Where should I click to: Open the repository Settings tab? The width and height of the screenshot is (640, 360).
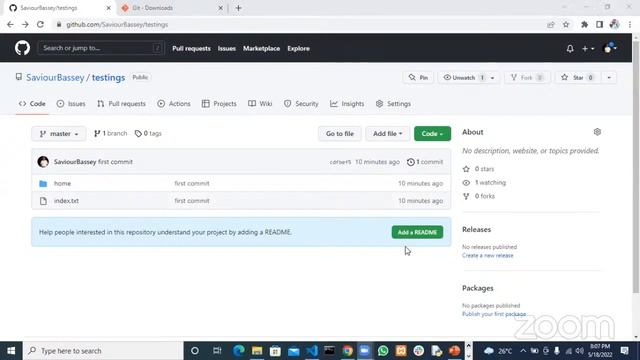[393, 104]
